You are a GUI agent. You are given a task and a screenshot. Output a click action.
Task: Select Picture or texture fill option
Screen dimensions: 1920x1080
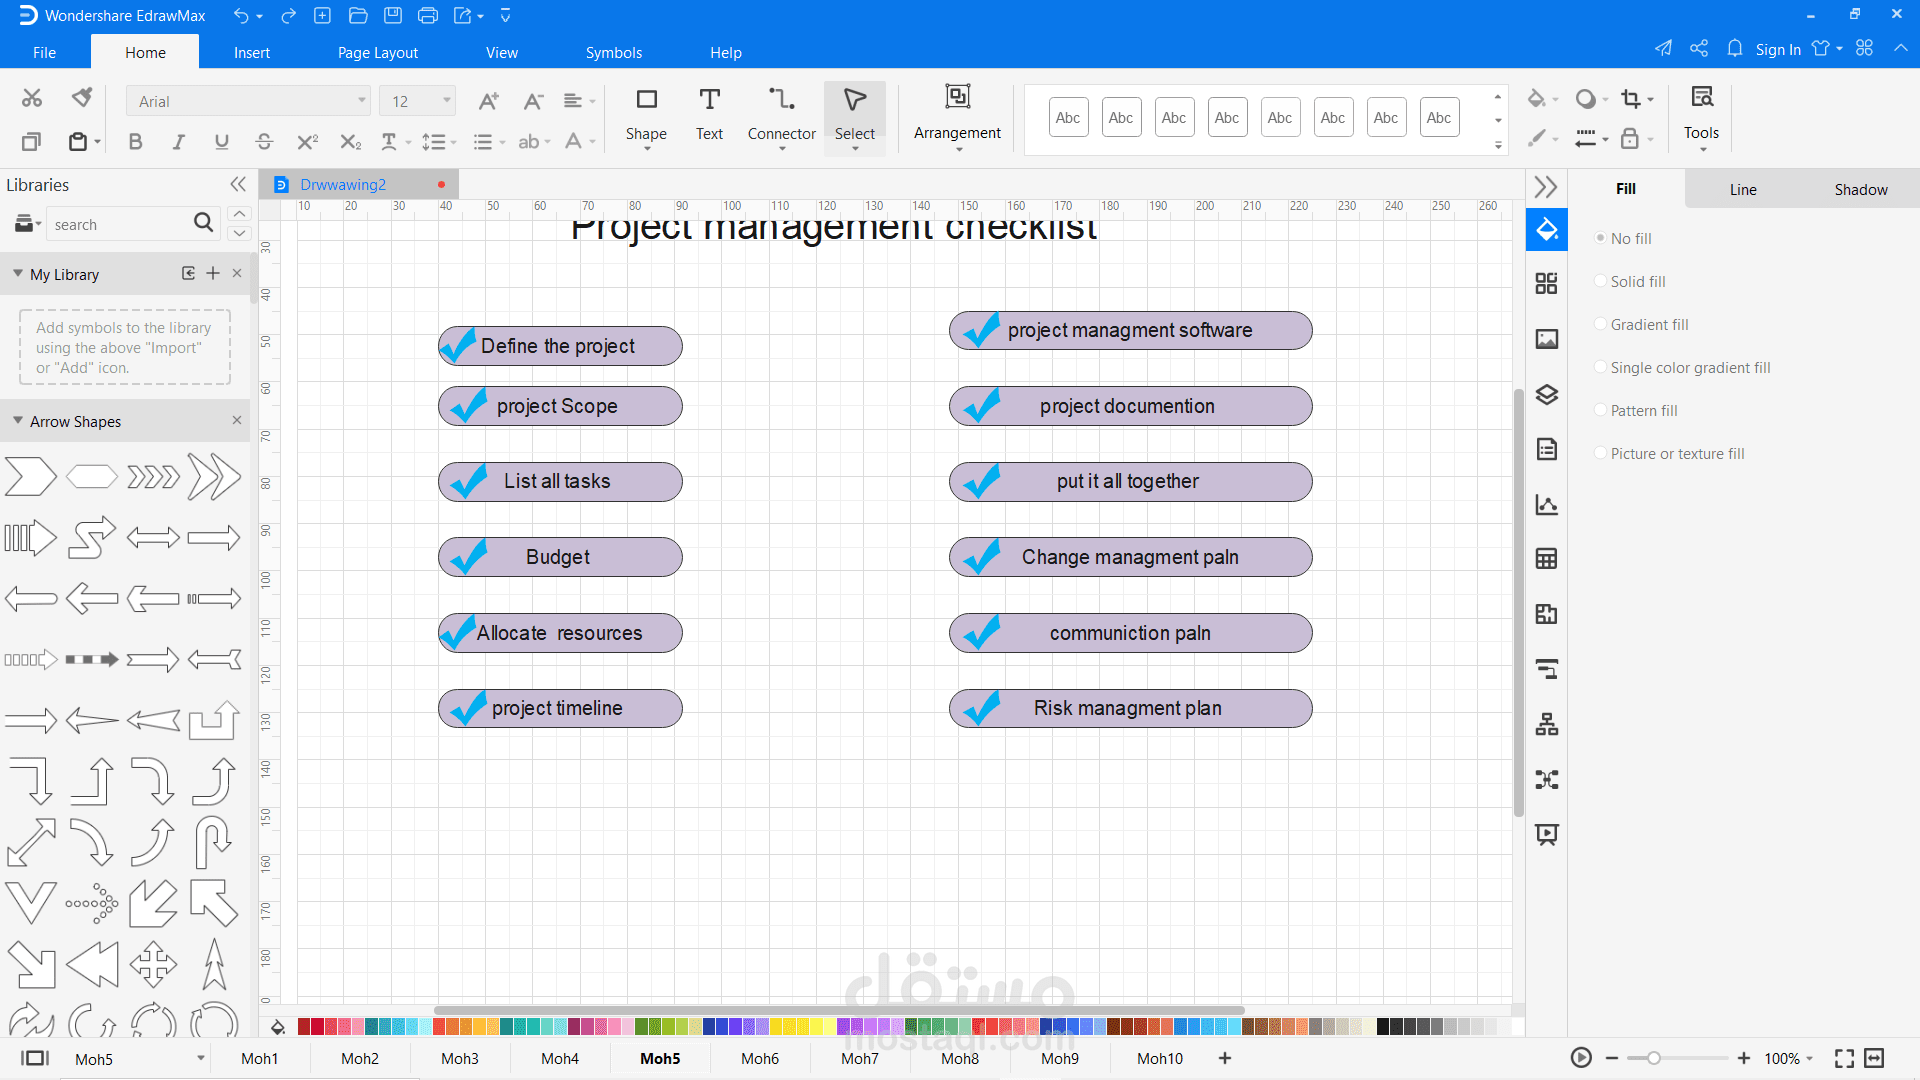click(x=1601, y=453)
